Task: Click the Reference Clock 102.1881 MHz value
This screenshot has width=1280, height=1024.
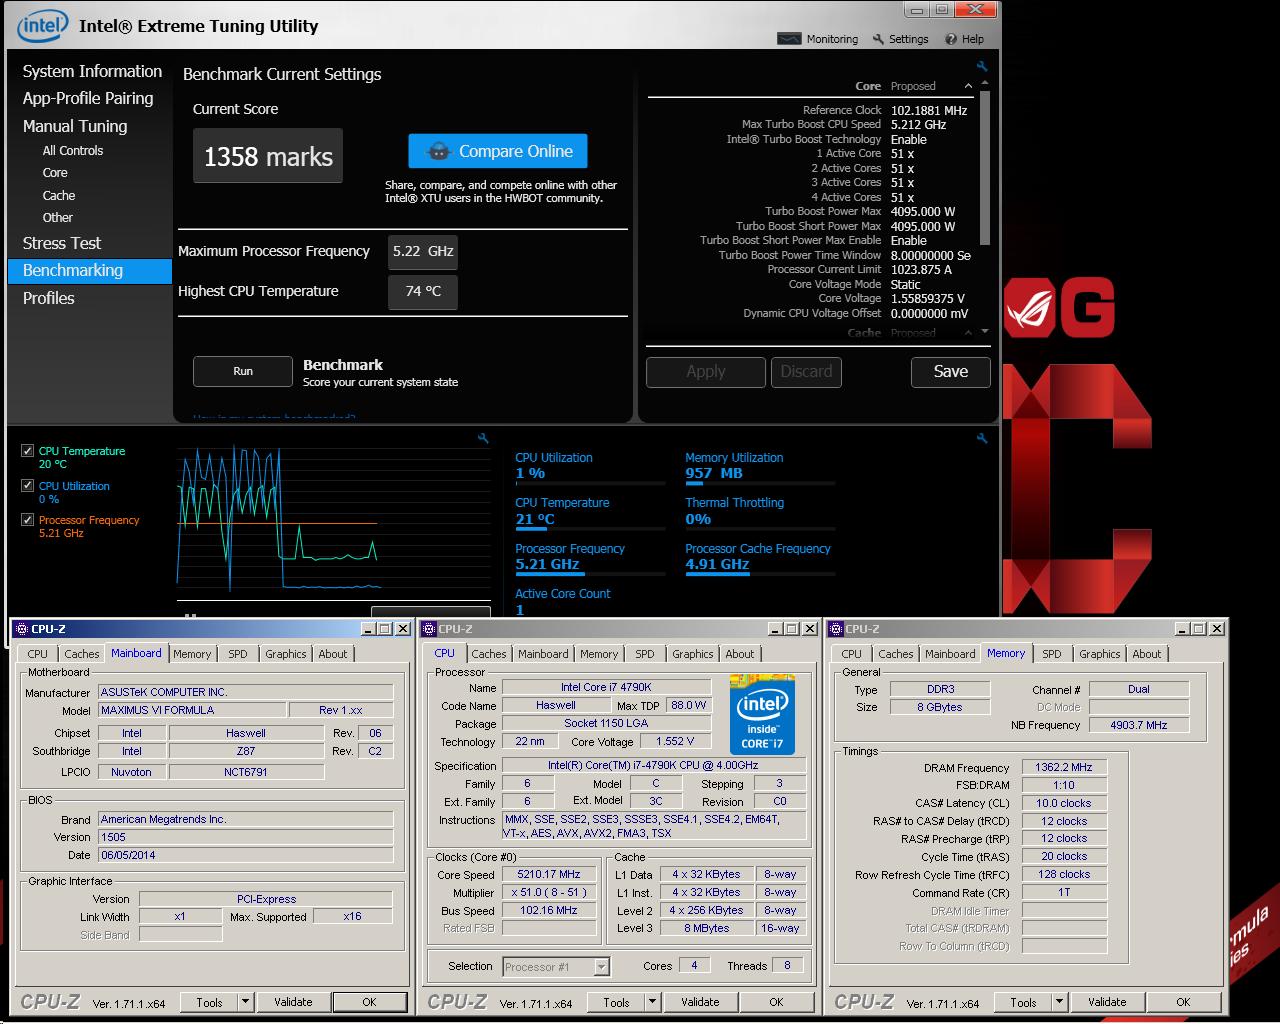Action: click(x=929, y=111)
